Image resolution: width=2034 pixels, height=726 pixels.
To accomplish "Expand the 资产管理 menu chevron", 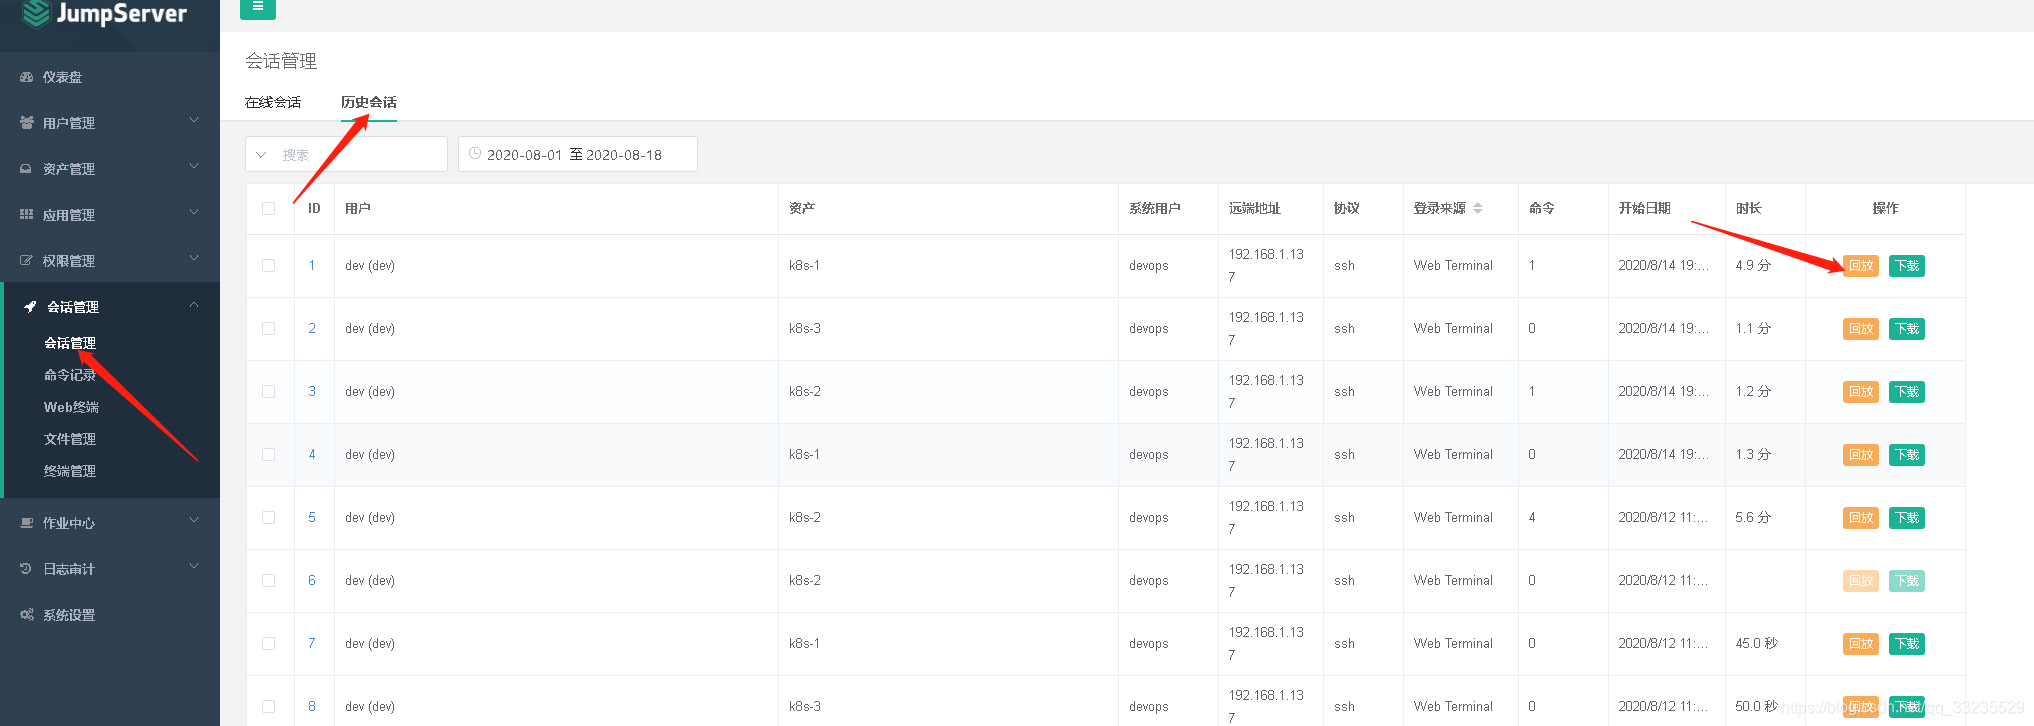I will coord(194,167).
